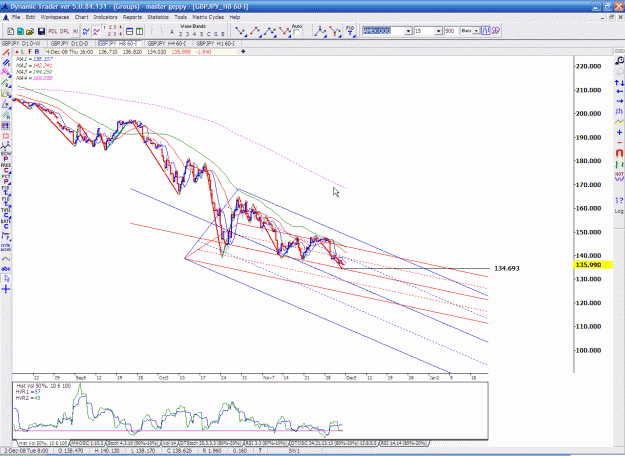
Task: Select the MAOSC indicator tab
Action: (x=87, y=443)
